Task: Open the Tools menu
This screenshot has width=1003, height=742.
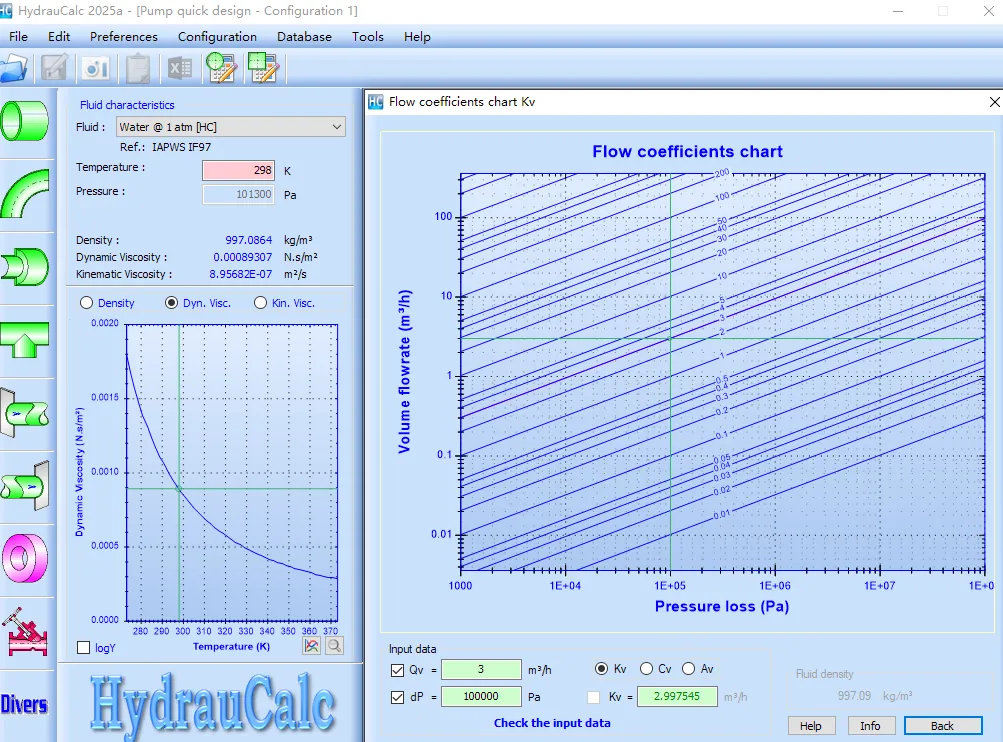Action: (x=368, y=36)
